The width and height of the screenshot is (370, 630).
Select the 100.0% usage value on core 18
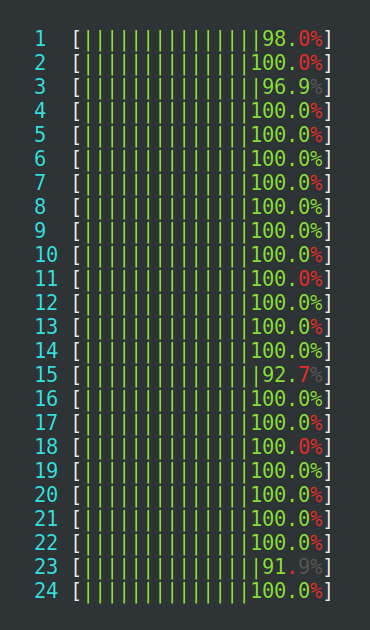tap(287, 447)
